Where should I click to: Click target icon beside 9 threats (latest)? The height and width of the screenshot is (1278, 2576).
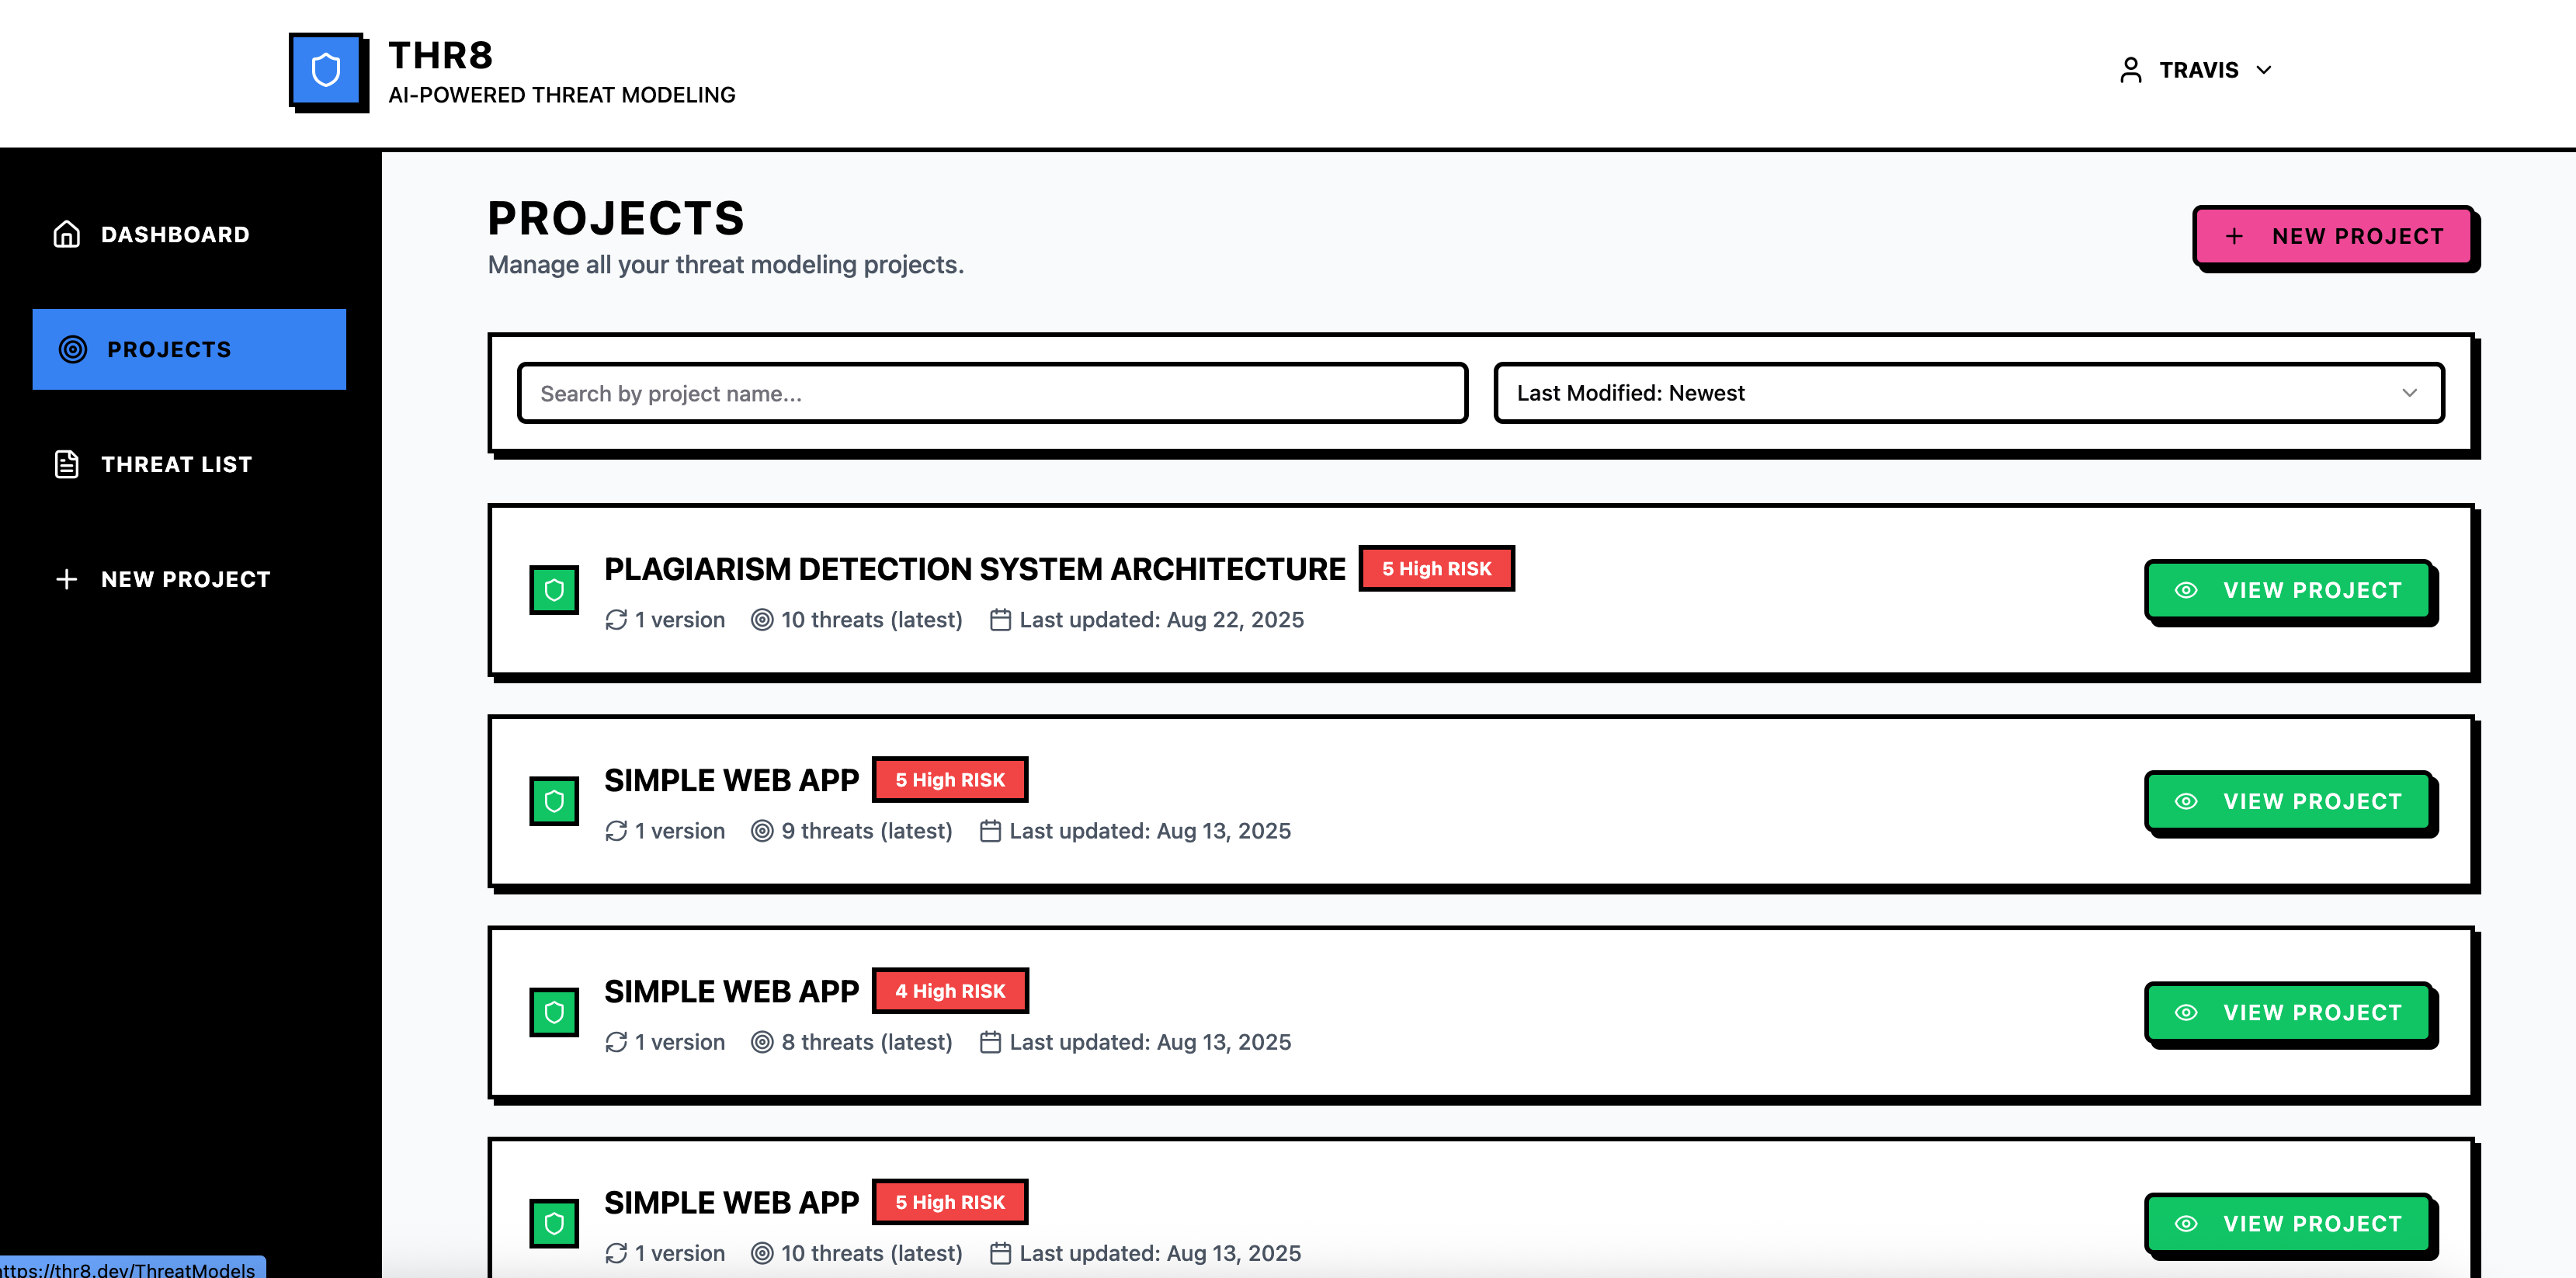(x=762, y=831)
